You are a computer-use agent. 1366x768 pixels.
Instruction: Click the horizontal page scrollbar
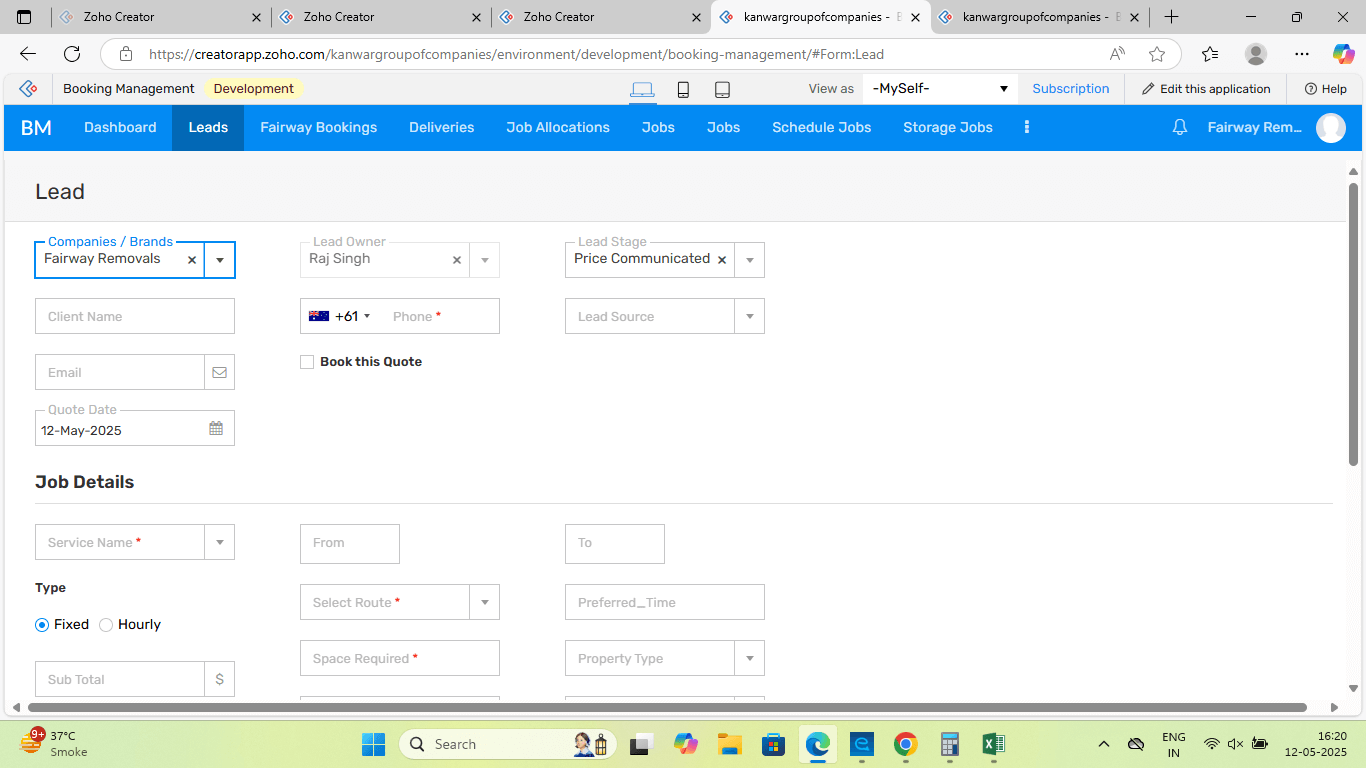pos(667,707)
